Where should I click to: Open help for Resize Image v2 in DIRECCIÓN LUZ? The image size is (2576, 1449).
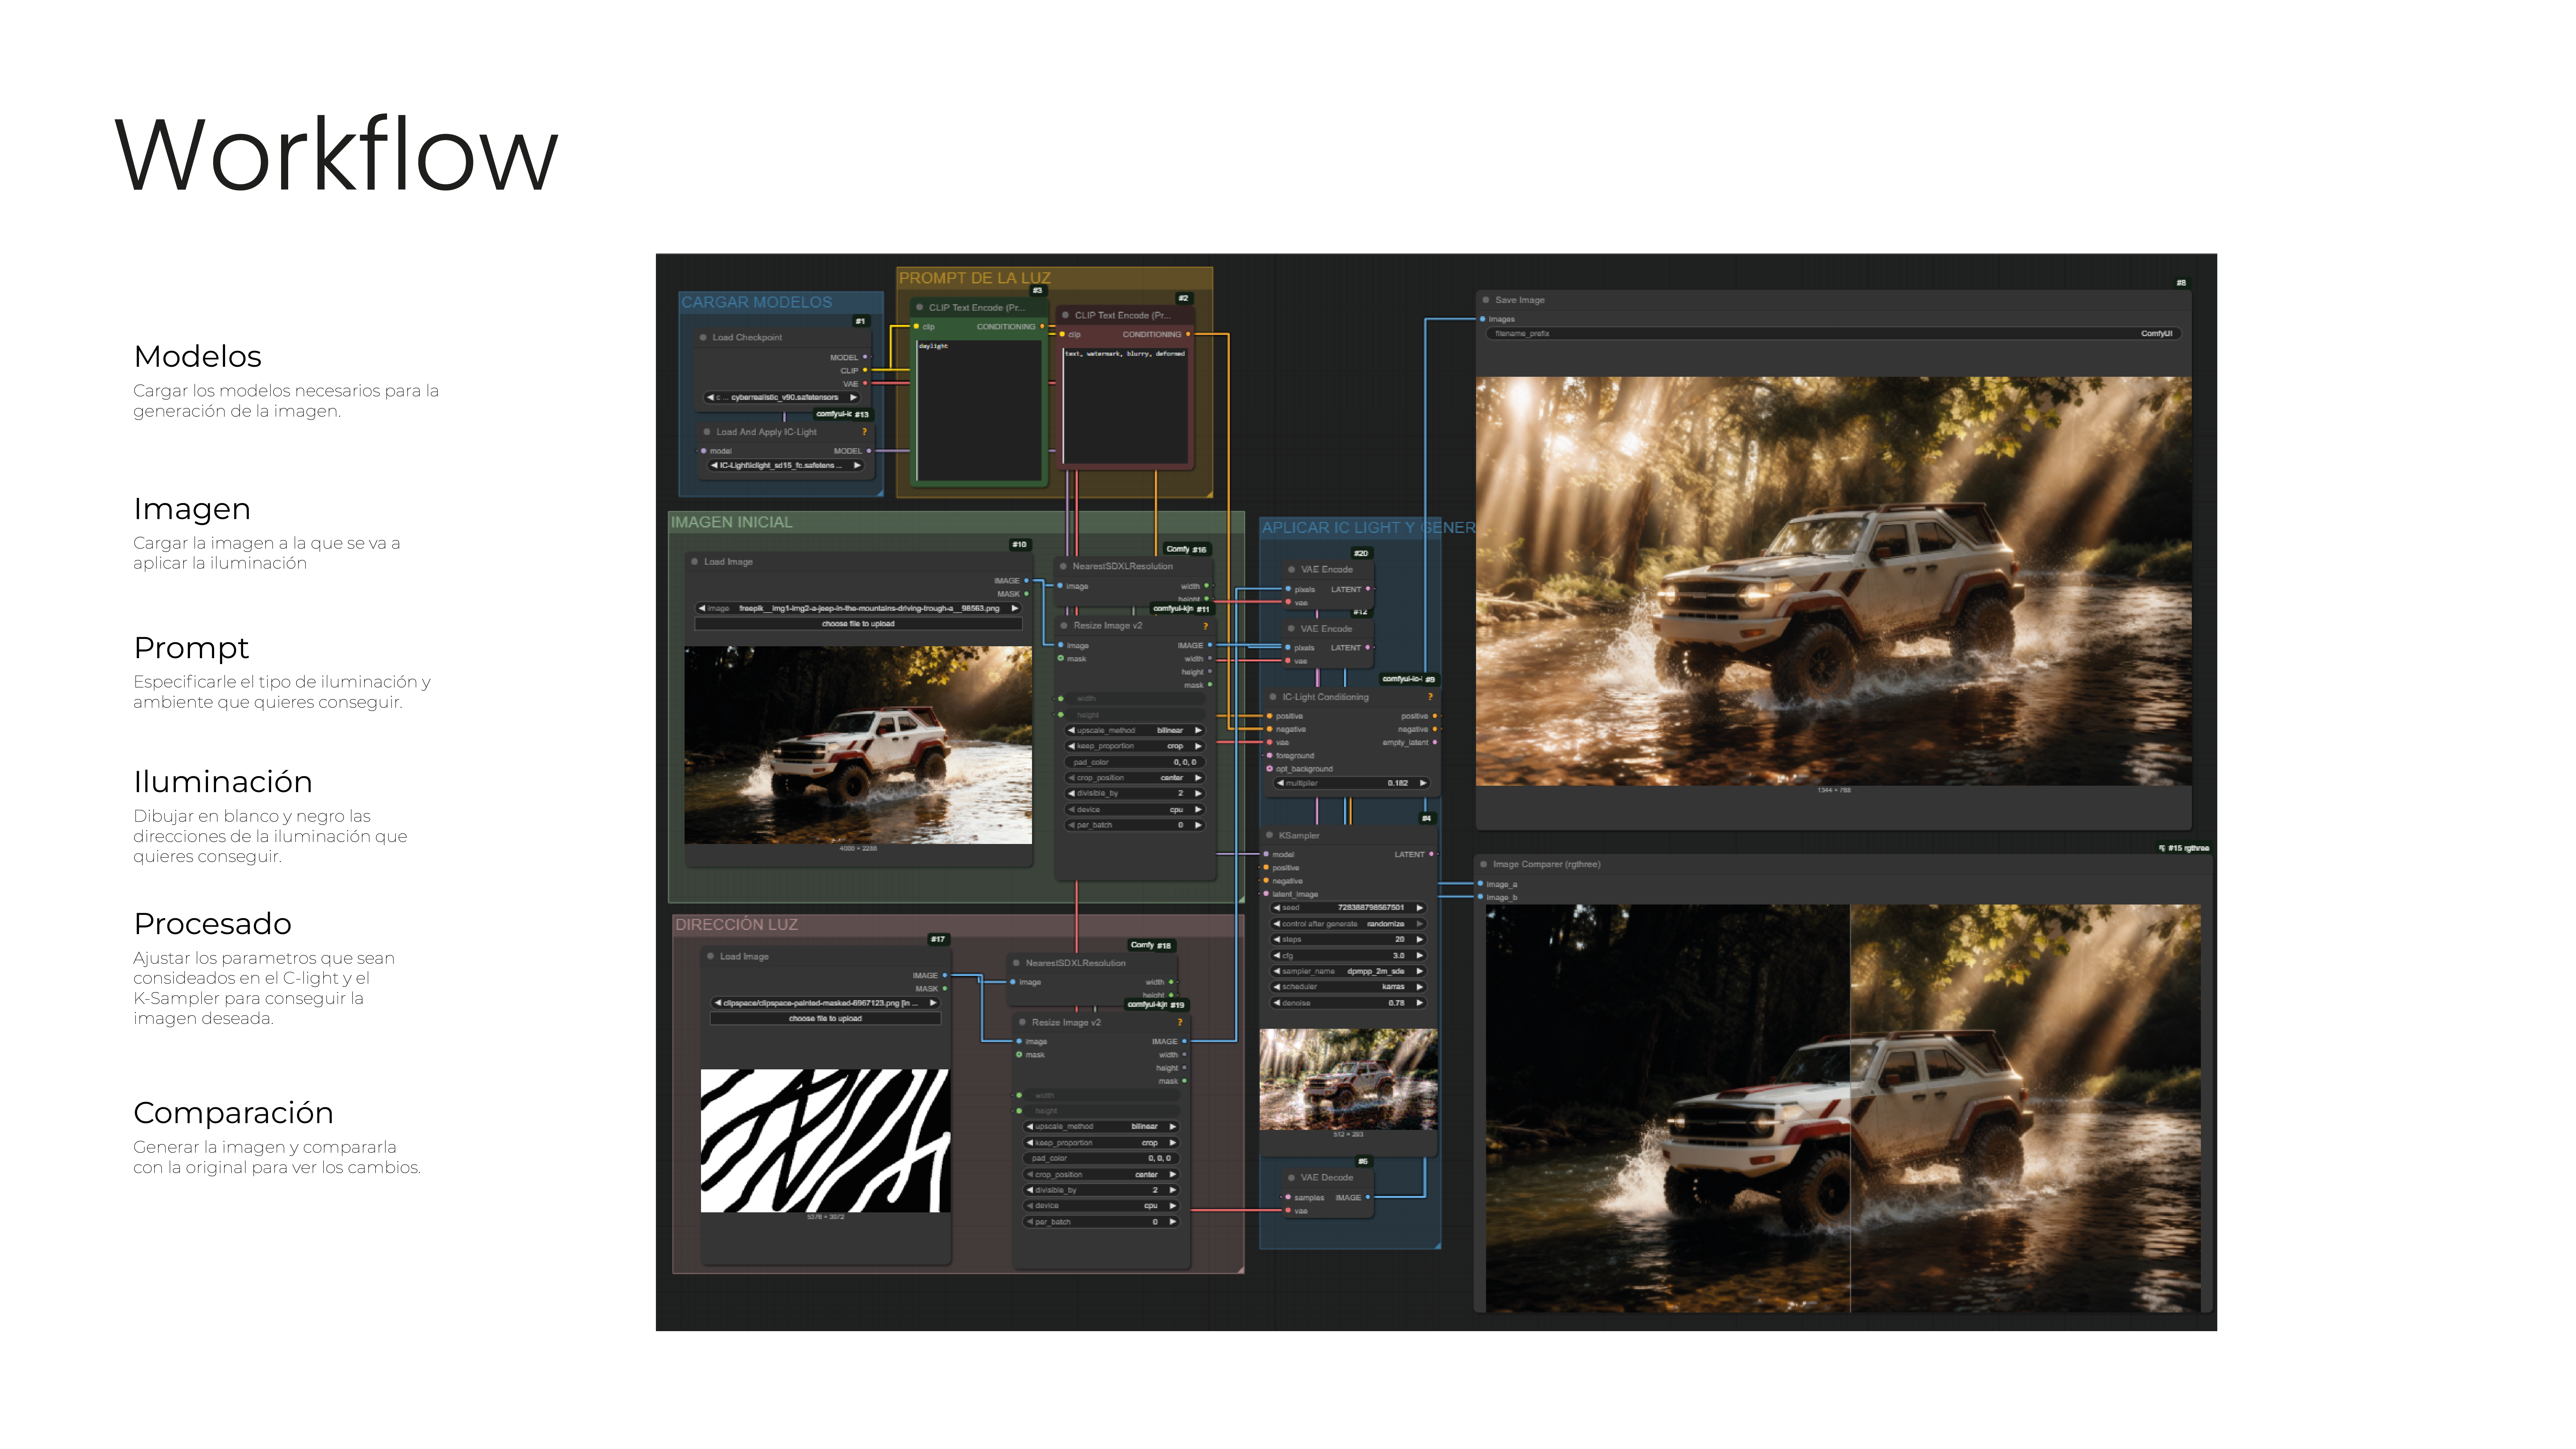(x=1180, y=1022)
